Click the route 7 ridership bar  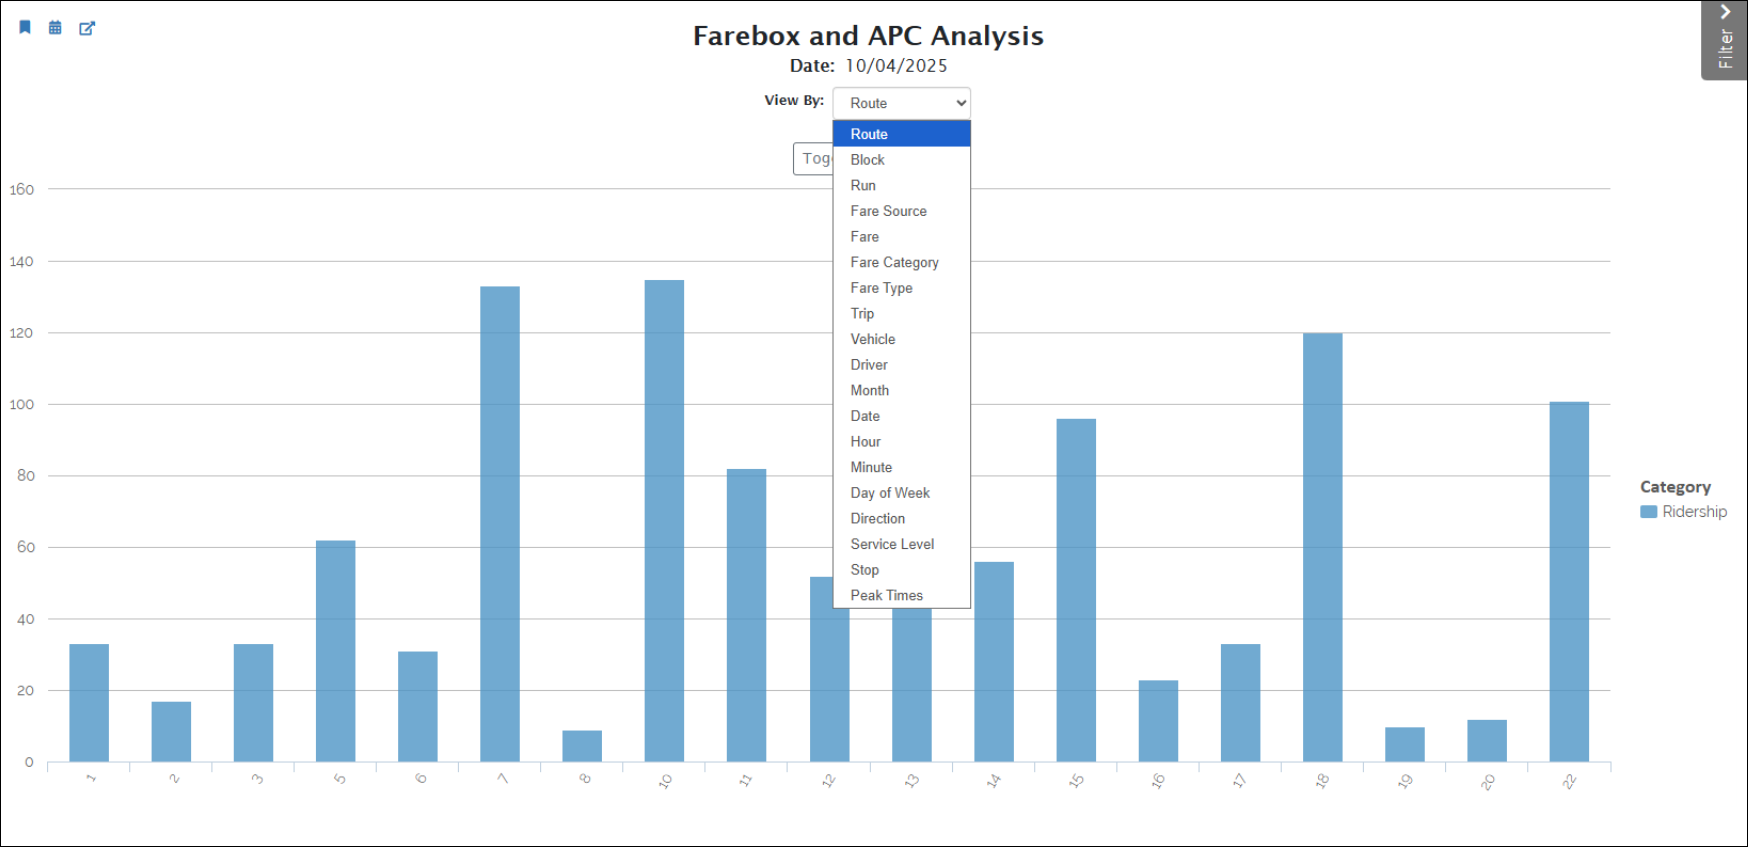coord(499,524)
